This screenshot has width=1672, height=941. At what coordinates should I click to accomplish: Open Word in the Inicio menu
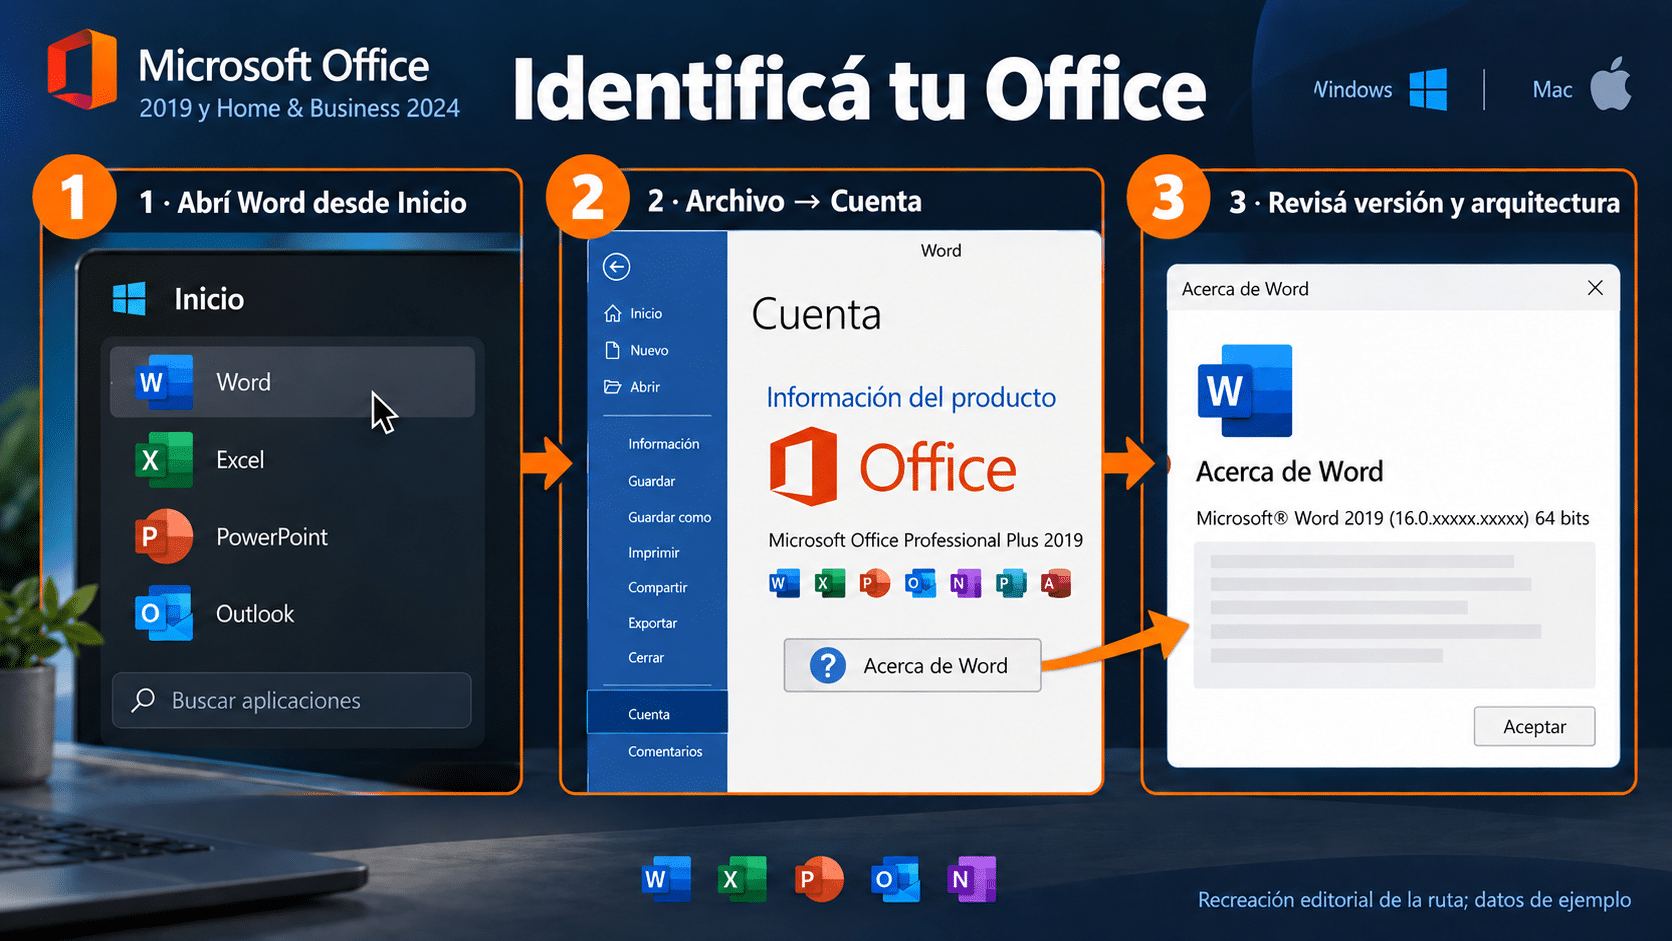click(x=292, y=382)
